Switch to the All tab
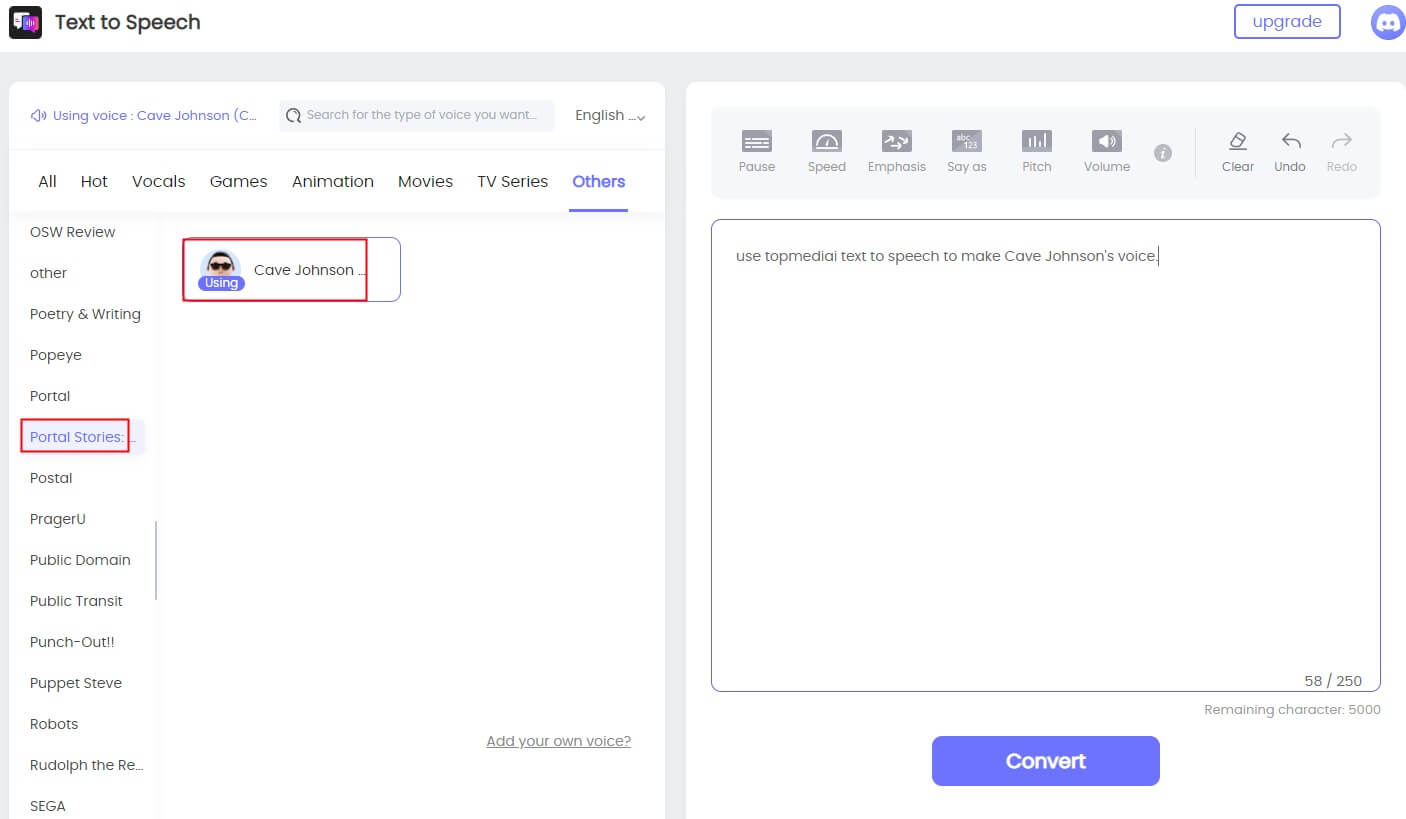 coord(47,181)
